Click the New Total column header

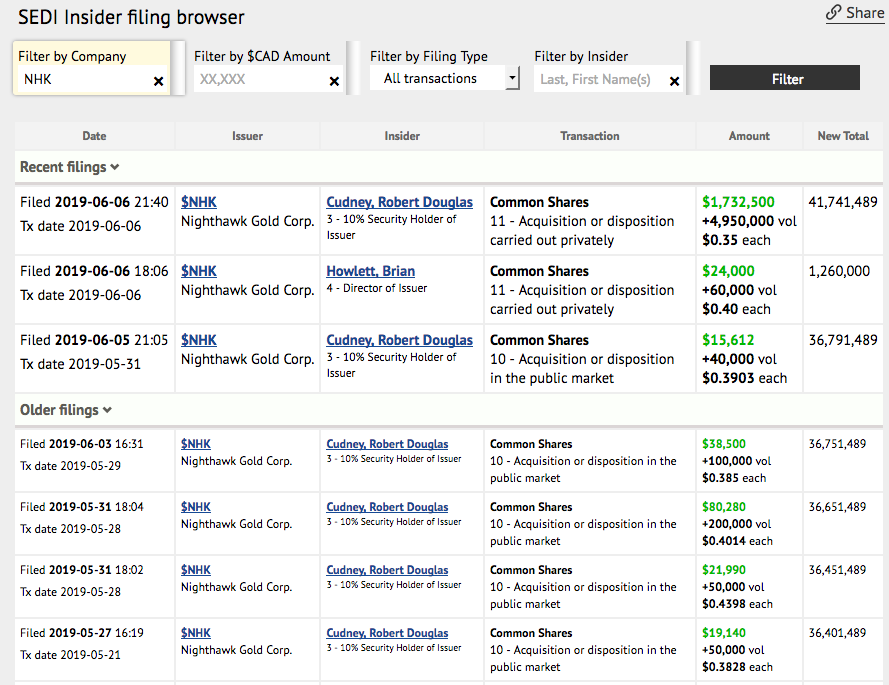(x=843, y=136)
